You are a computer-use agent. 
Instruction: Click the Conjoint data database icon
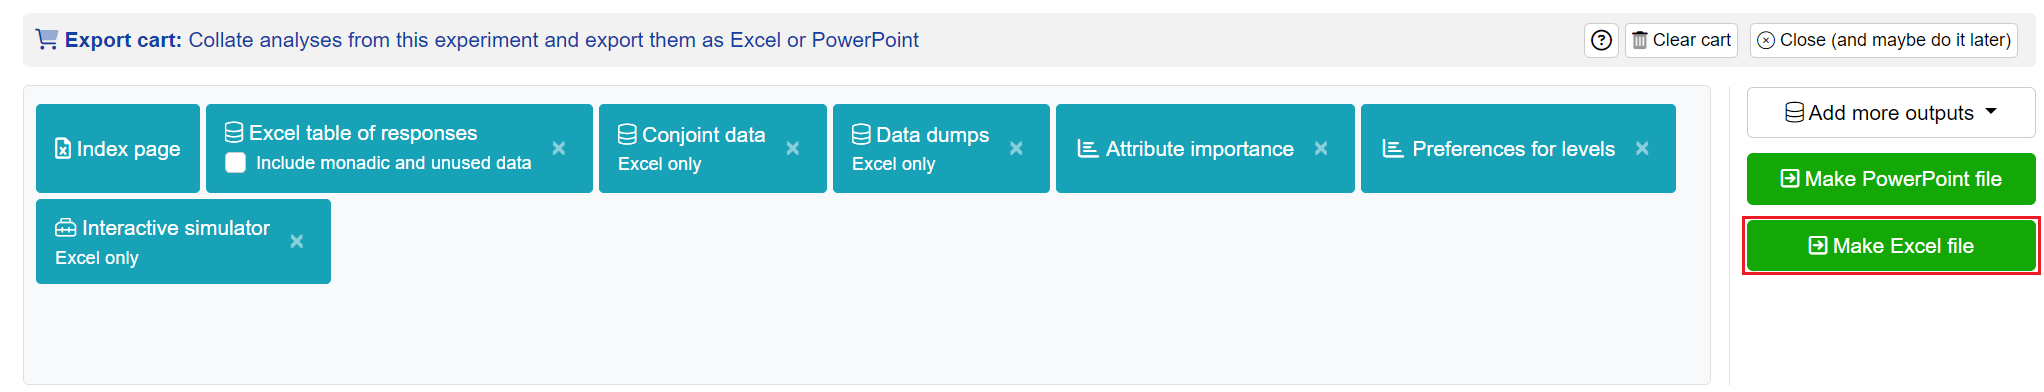(x=627, y=134)
